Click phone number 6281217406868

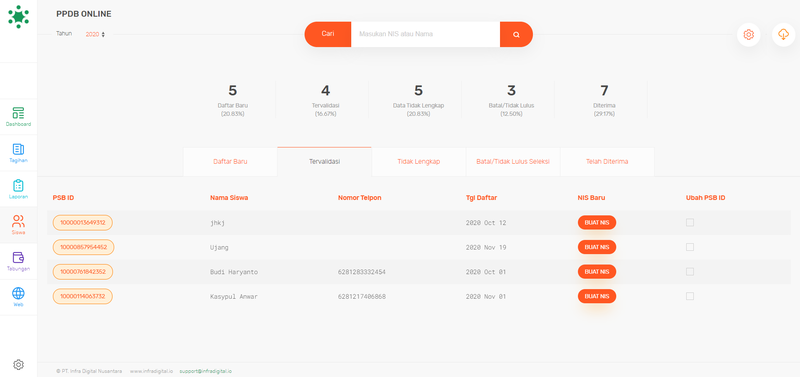click(361, 296)
